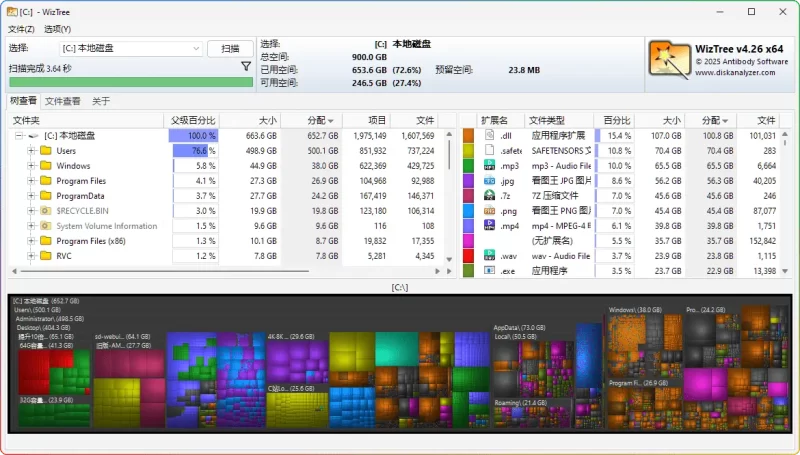The height and width of the screenshot is (455, 800).
Task: Click the orange .dll color swatch
Action: (468, 135)
